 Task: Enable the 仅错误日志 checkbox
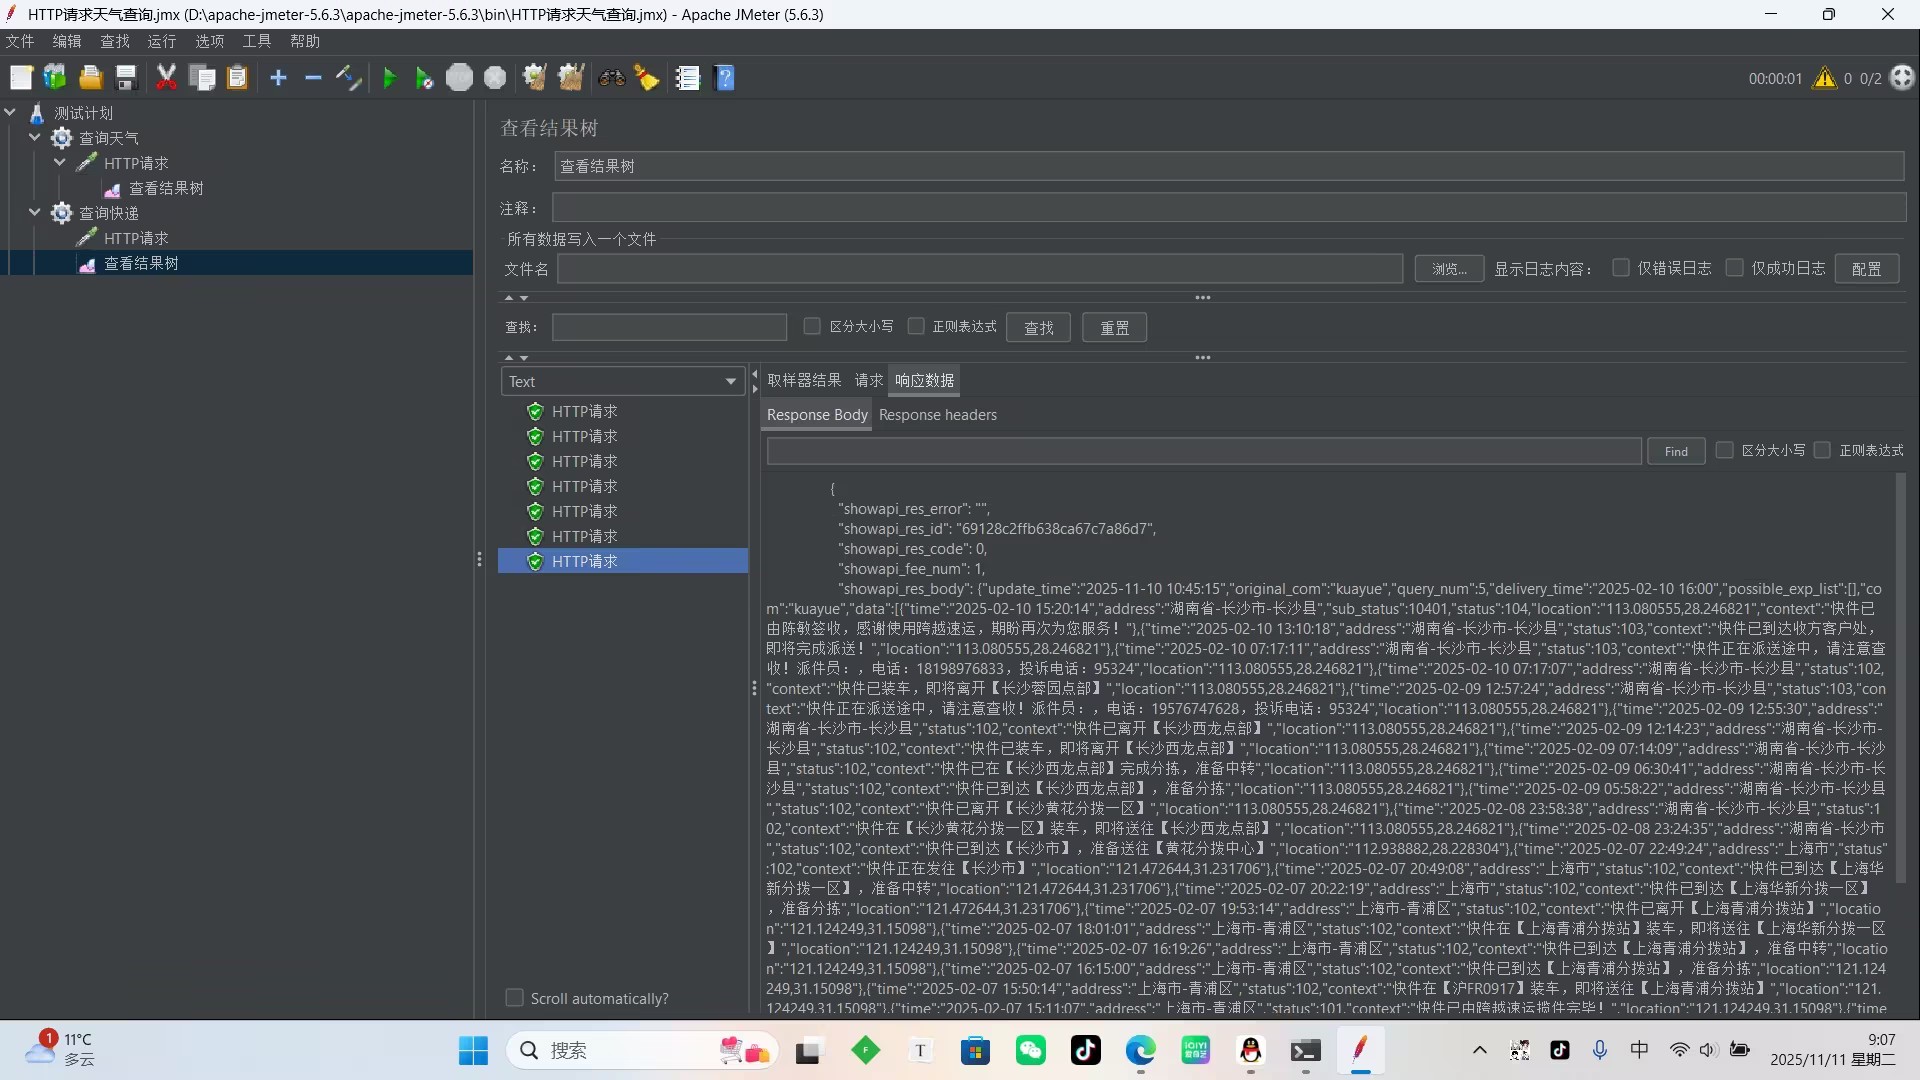pyautogui.click(x=1621, y=268)
